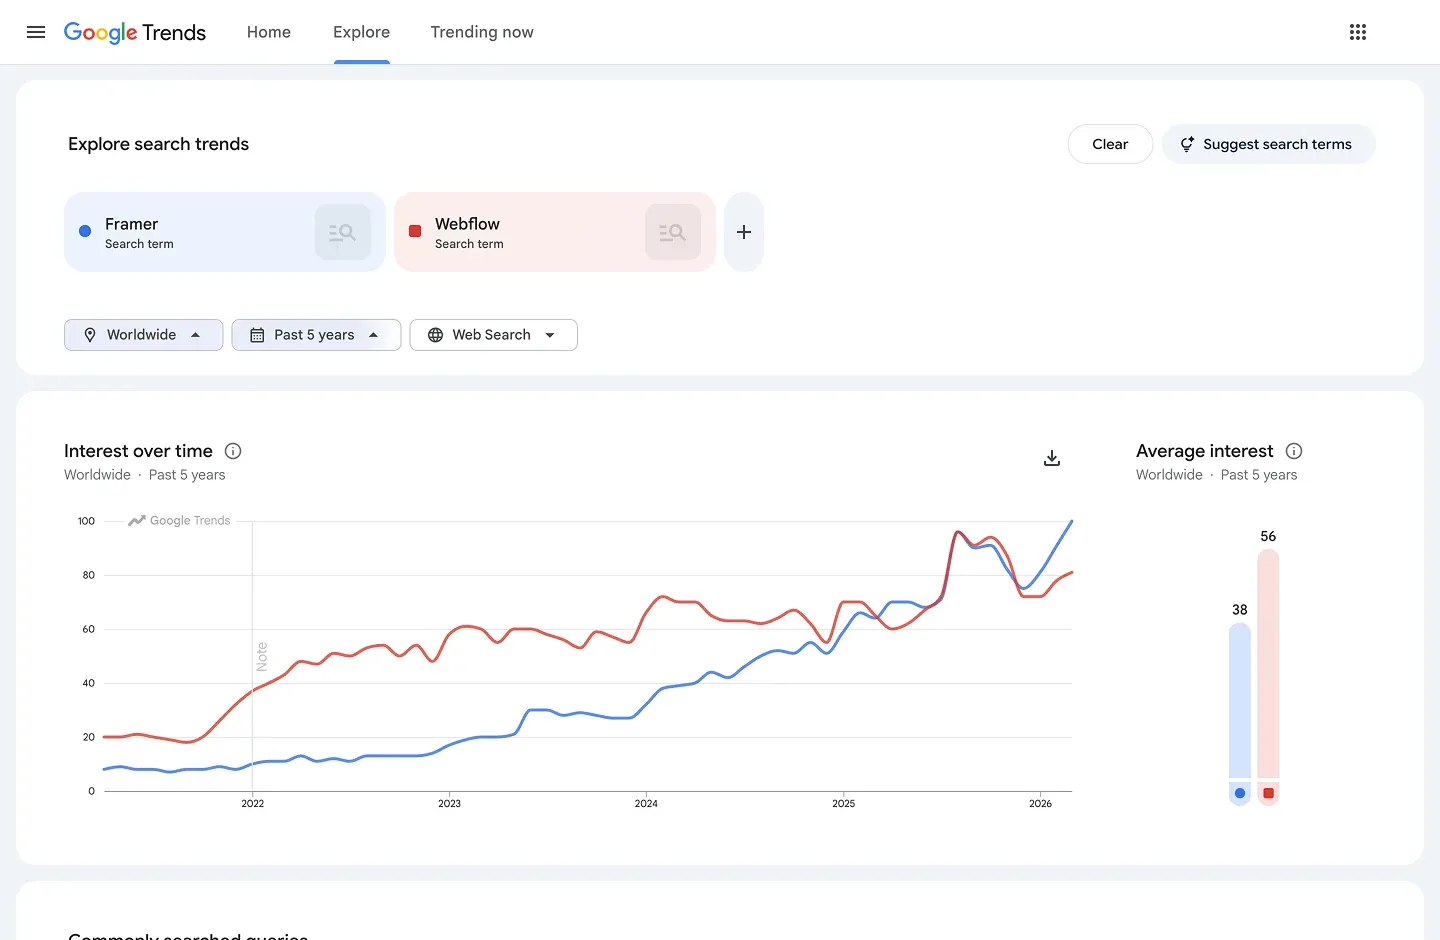
Task: Show info for Interest over time
Action: click(x=233, y=451)
